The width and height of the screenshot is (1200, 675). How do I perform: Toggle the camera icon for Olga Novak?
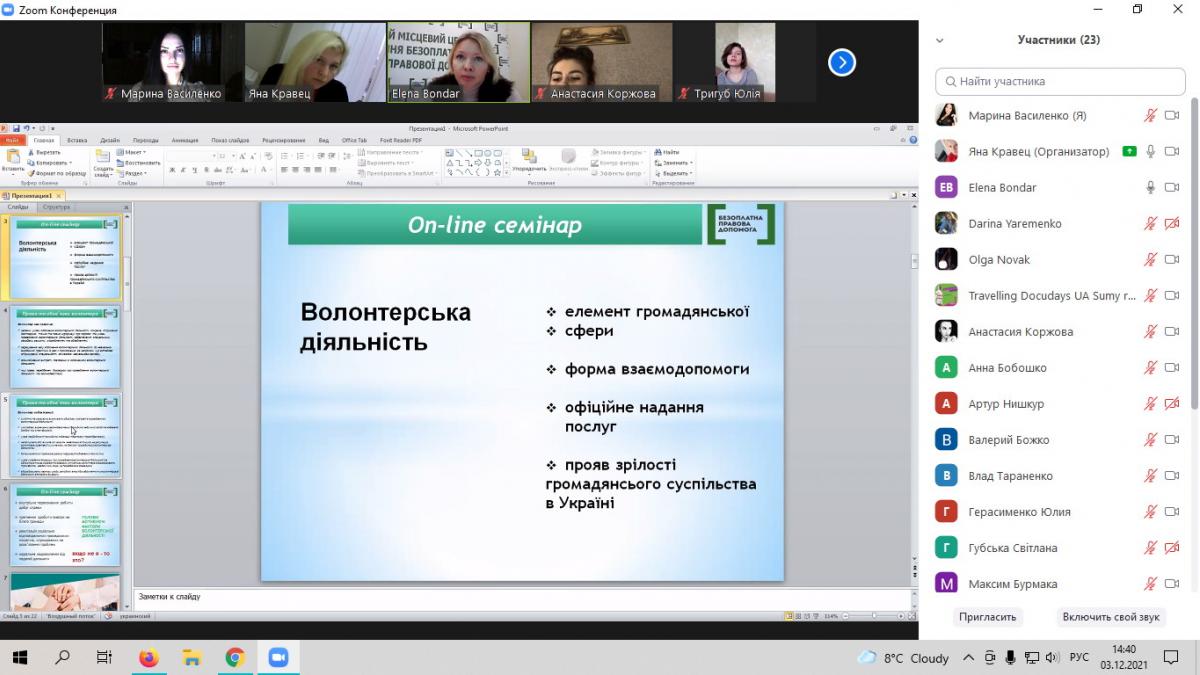1172,260
